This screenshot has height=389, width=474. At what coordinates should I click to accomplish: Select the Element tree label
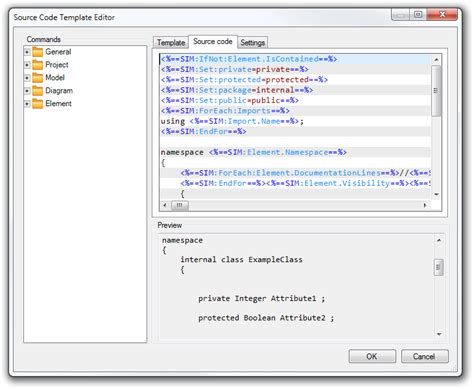(58, 104)
